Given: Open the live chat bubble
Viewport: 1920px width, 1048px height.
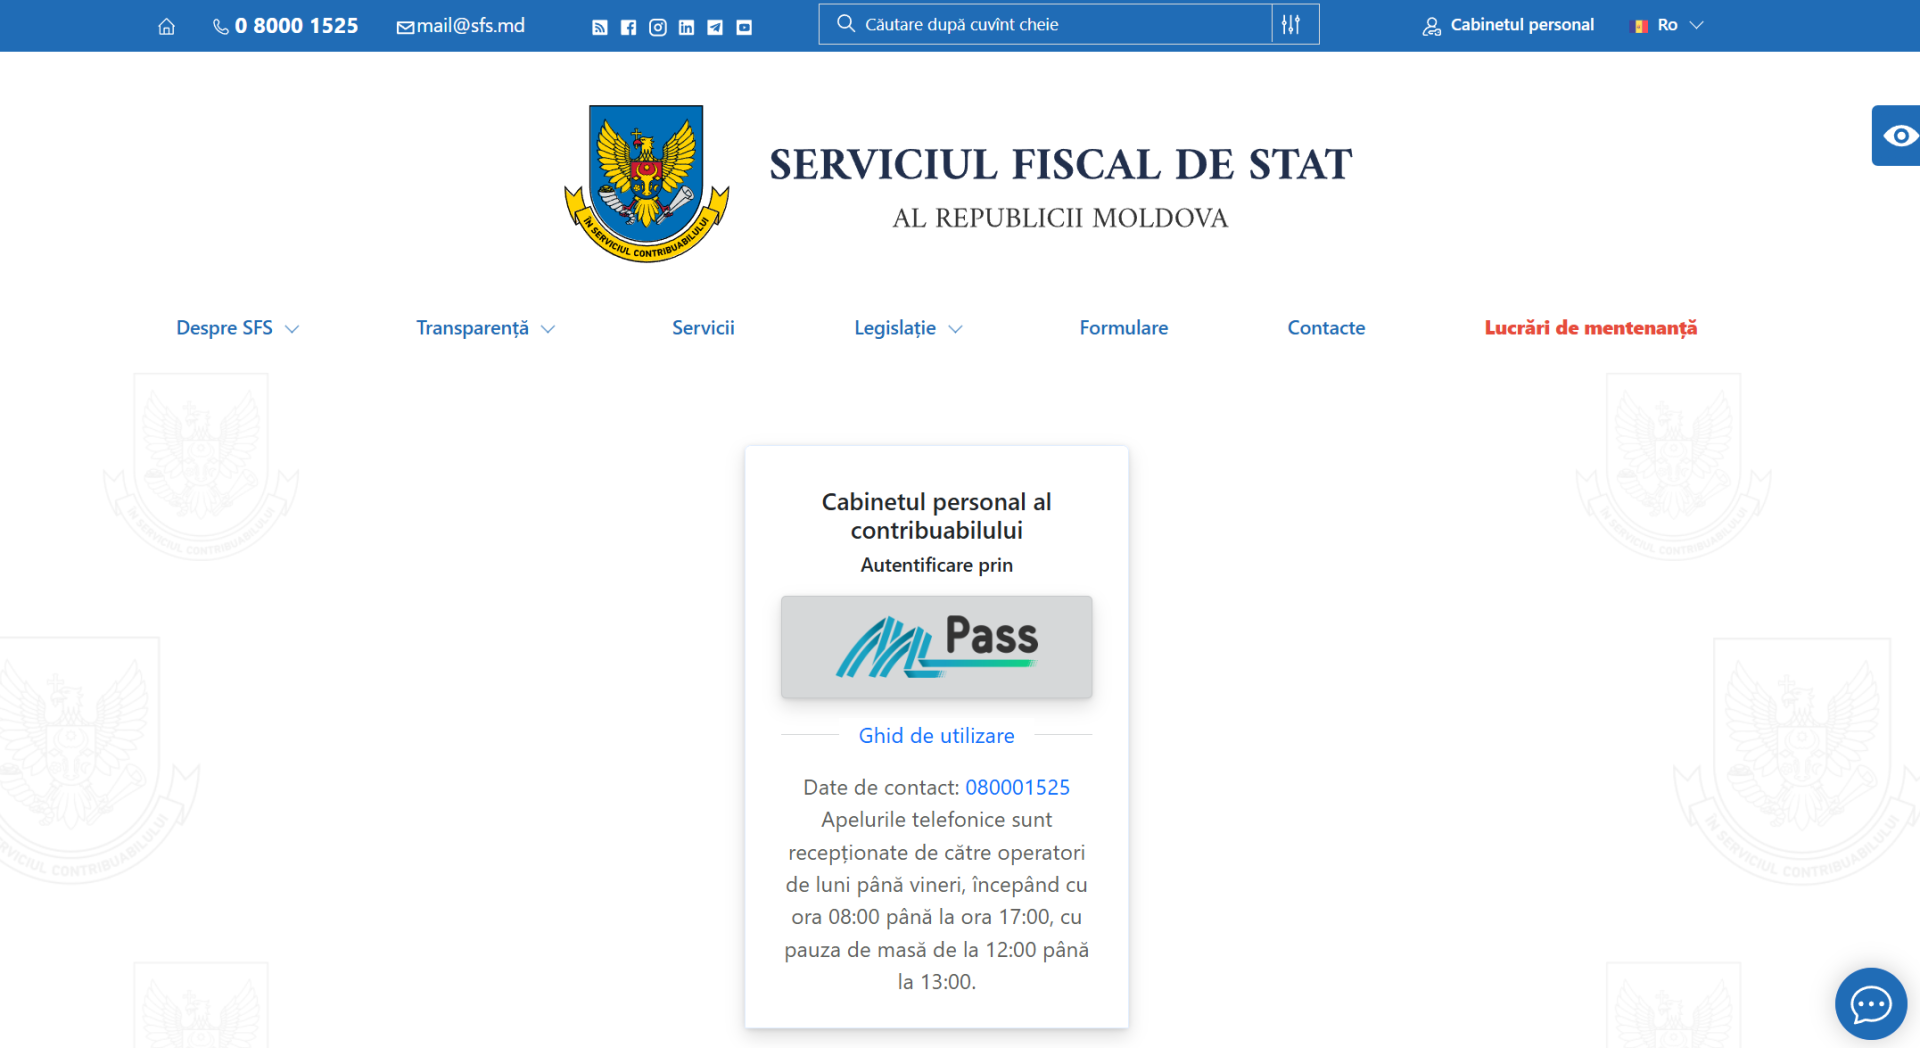Looking at the screenshot, I should 1869,1003.
